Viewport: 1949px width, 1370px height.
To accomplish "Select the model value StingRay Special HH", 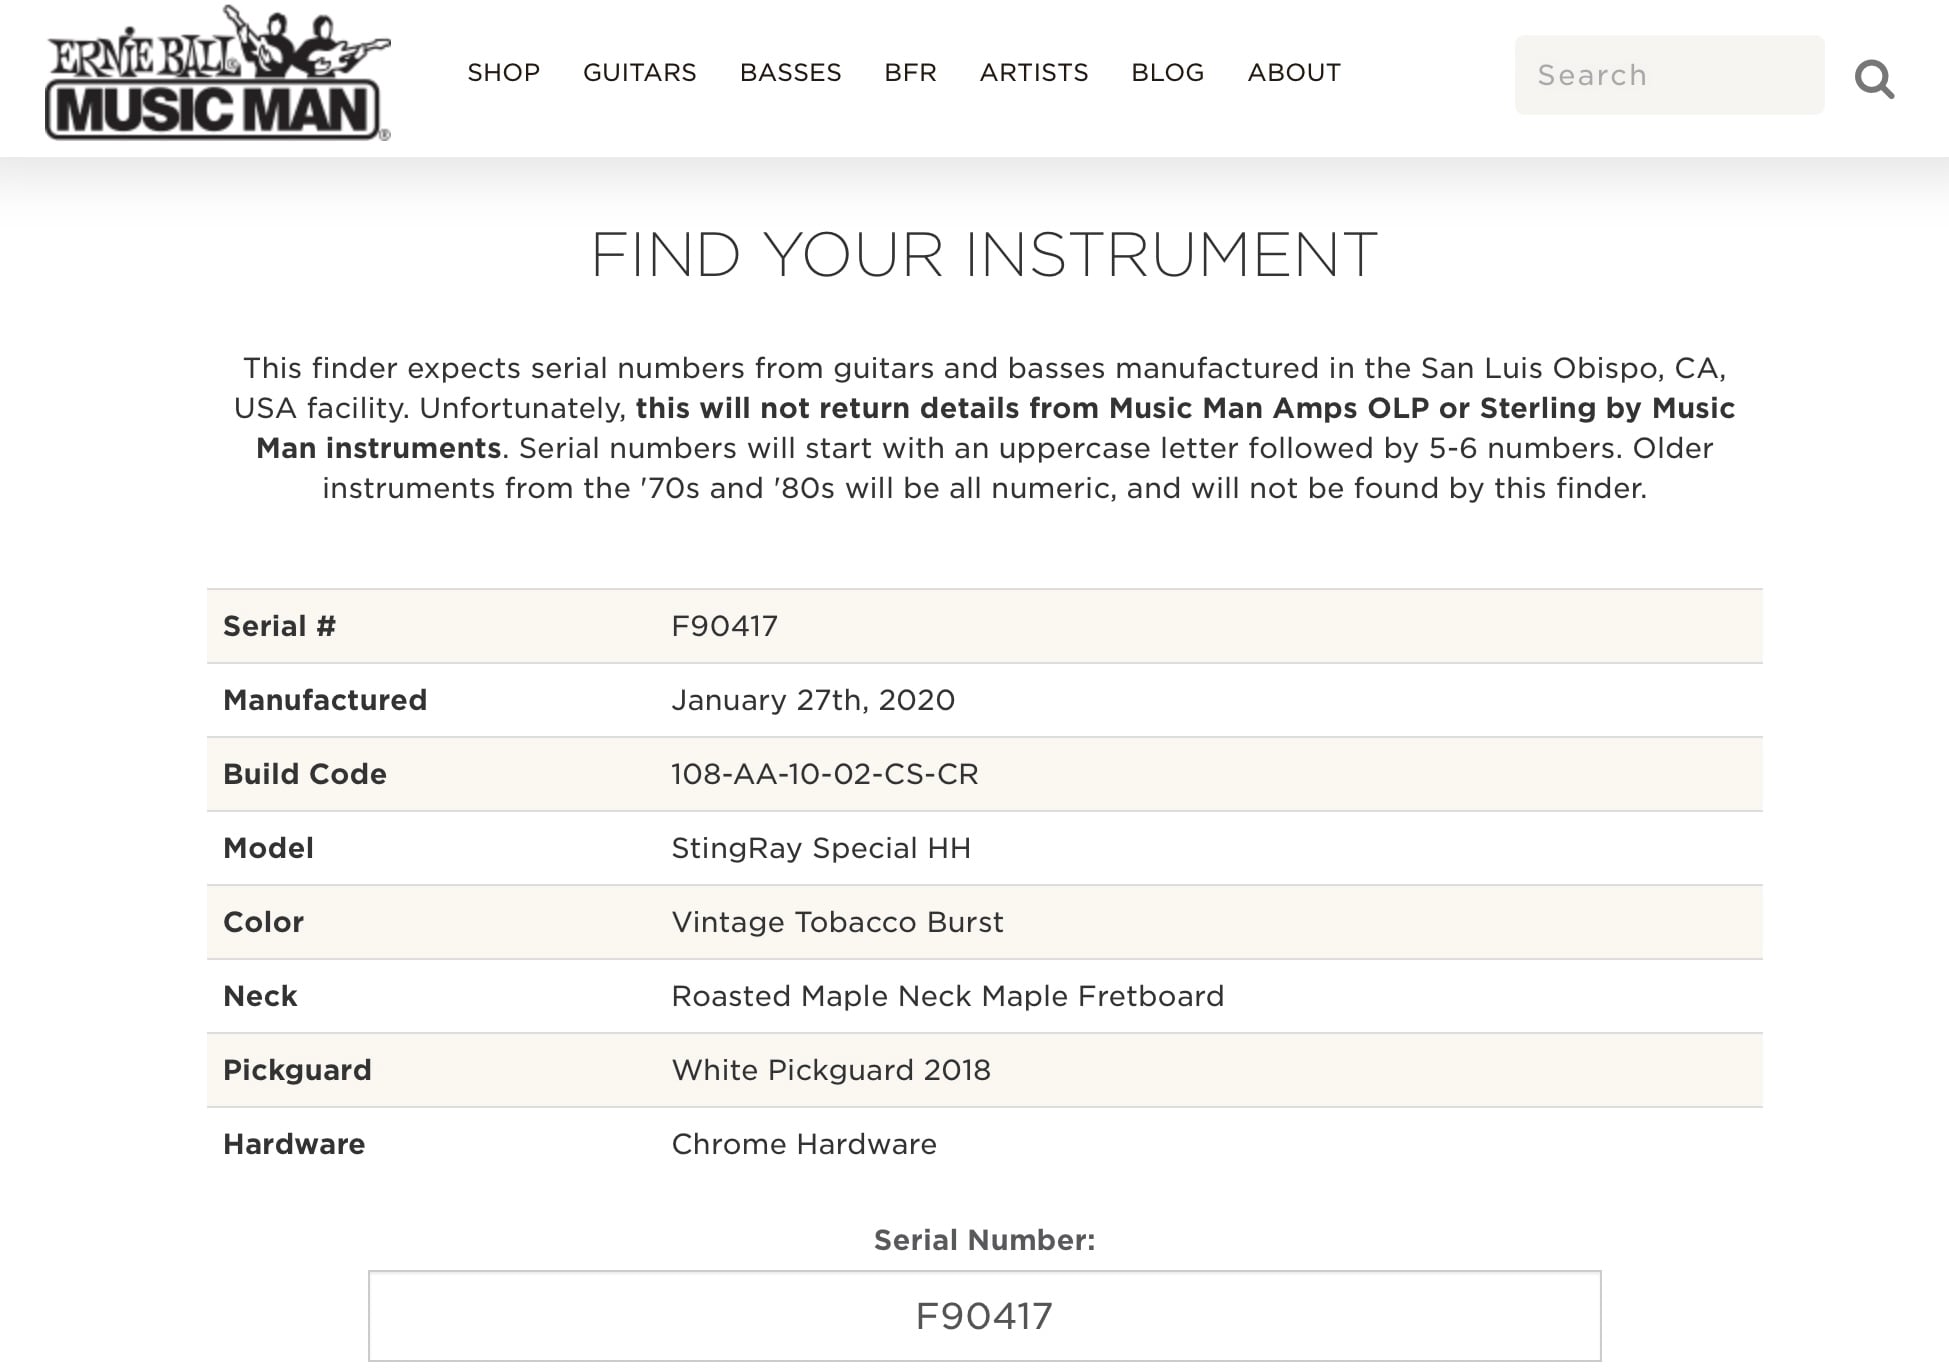I will (821, 848).
